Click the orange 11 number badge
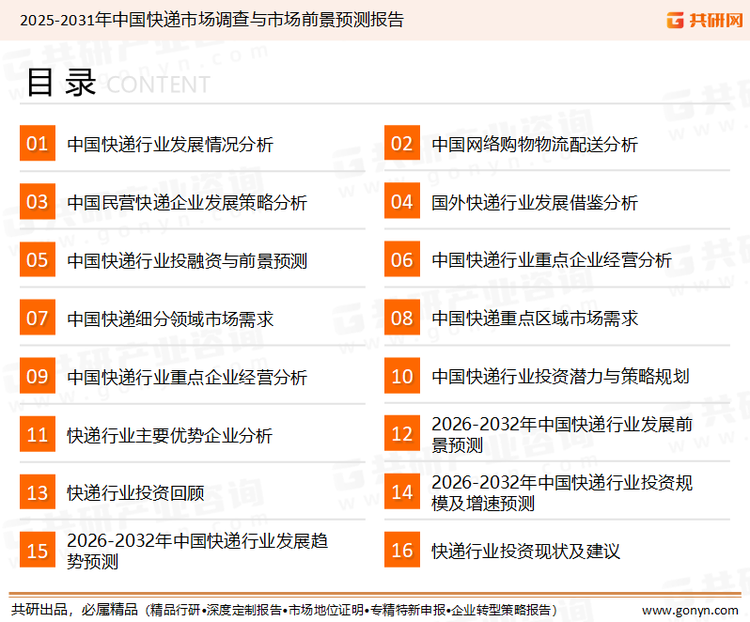Image resolution: width=750 pixels, height=622 pixels. coord(37,434)
